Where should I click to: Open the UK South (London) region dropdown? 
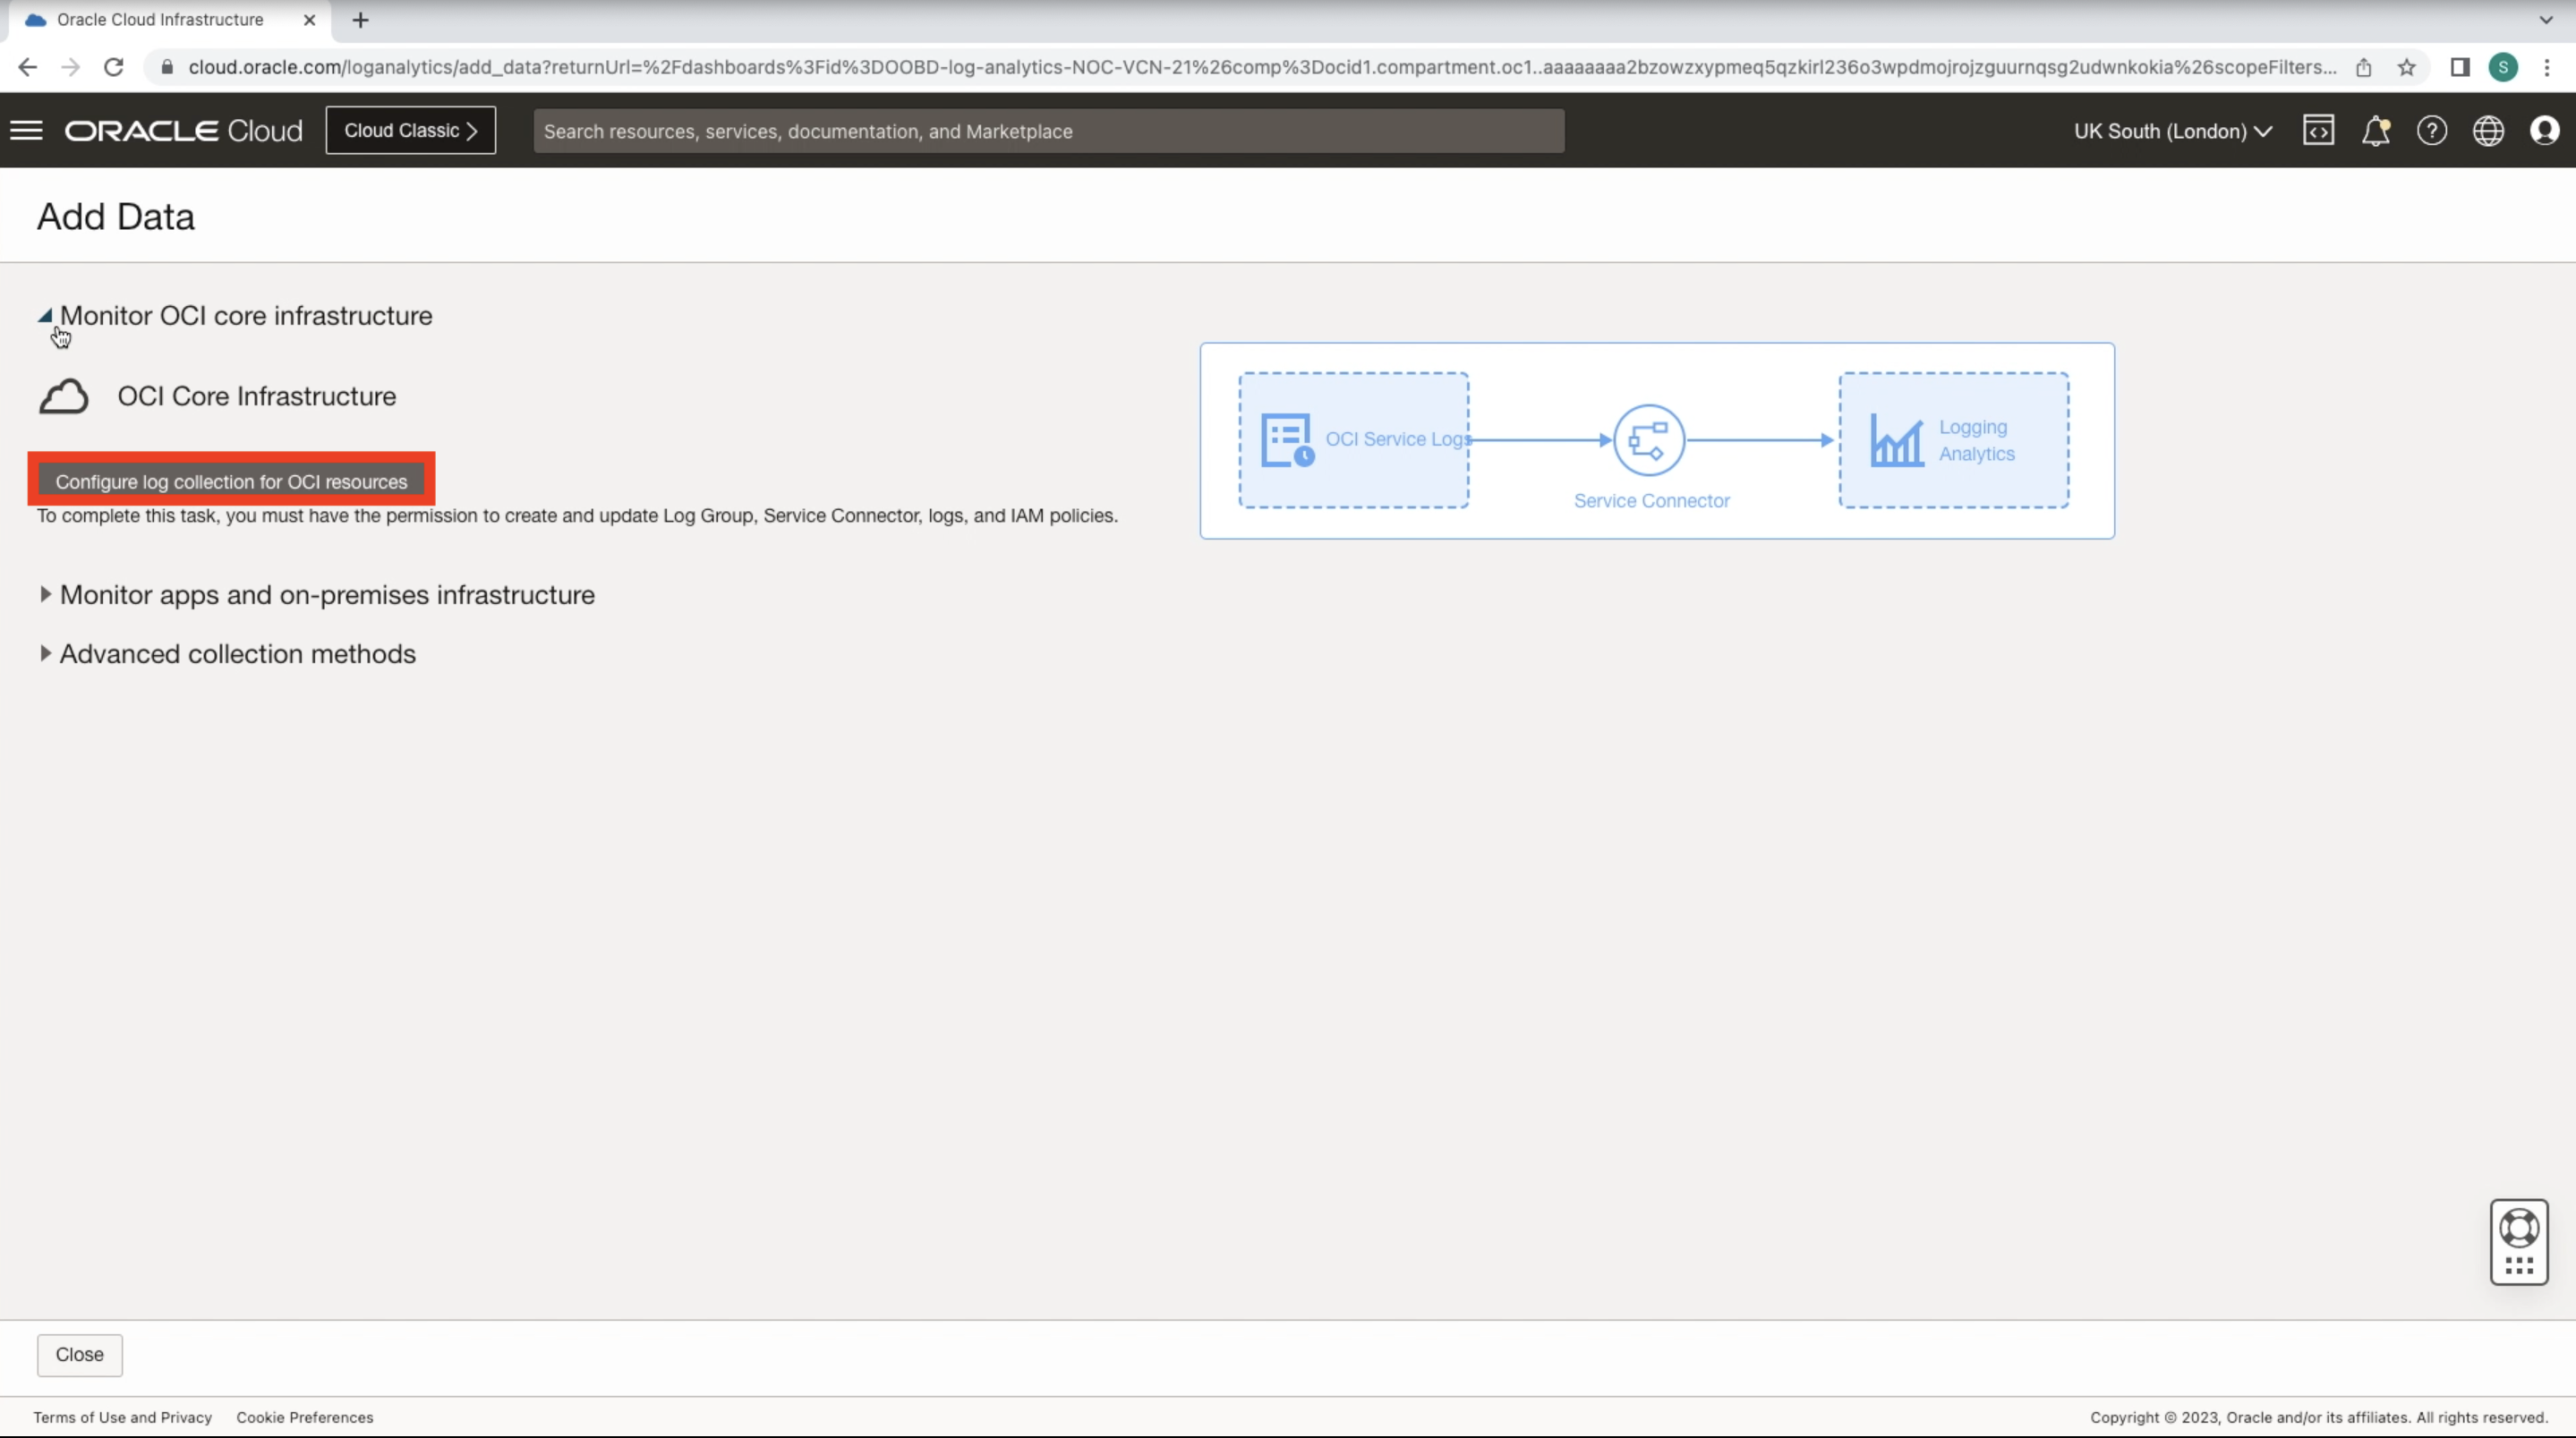[x=2172, y=131]
